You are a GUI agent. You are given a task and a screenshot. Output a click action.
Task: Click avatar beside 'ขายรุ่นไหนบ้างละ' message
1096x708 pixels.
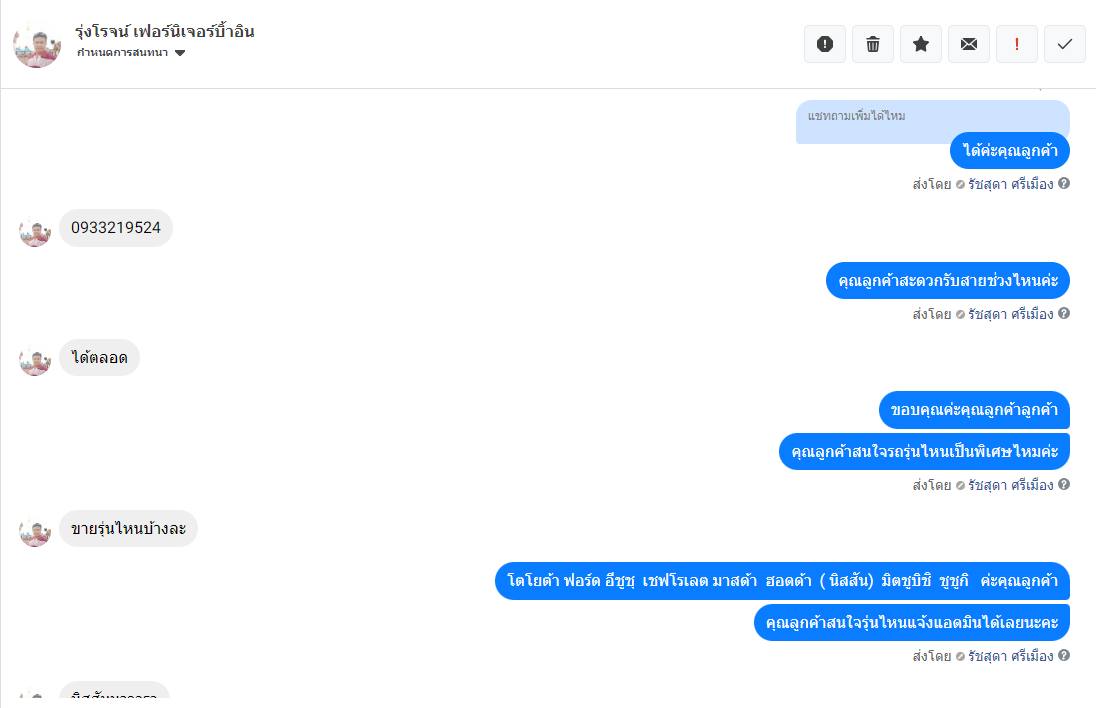pos(35,531)
